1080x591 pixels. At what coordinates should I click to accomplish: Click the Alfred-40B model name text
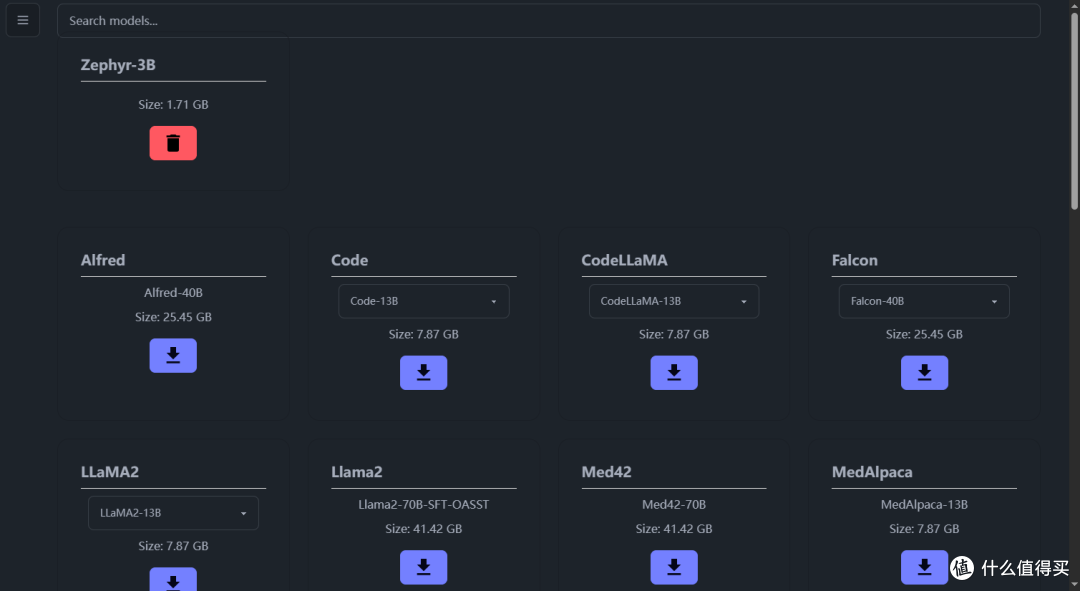pos(173,293)
